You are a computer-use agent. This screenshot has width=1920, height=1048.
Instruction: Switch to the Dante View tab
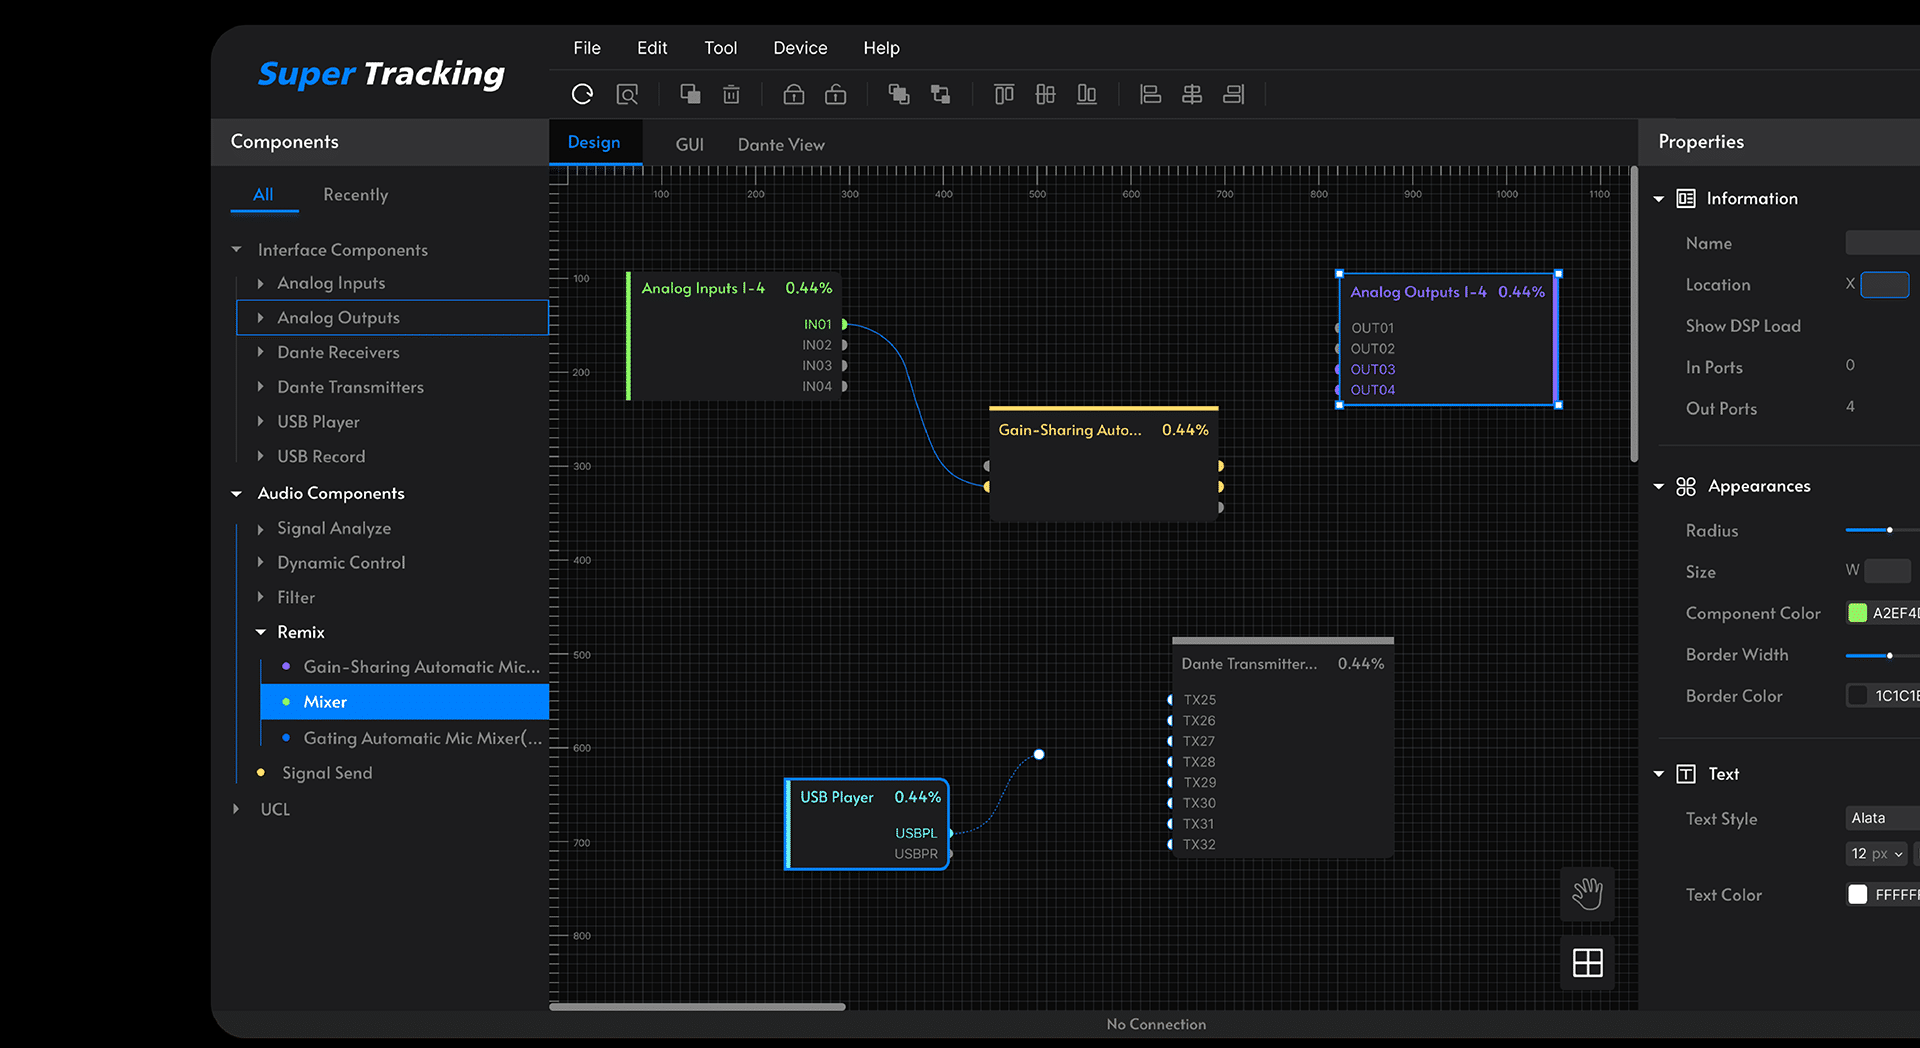(x=781, y=145)
